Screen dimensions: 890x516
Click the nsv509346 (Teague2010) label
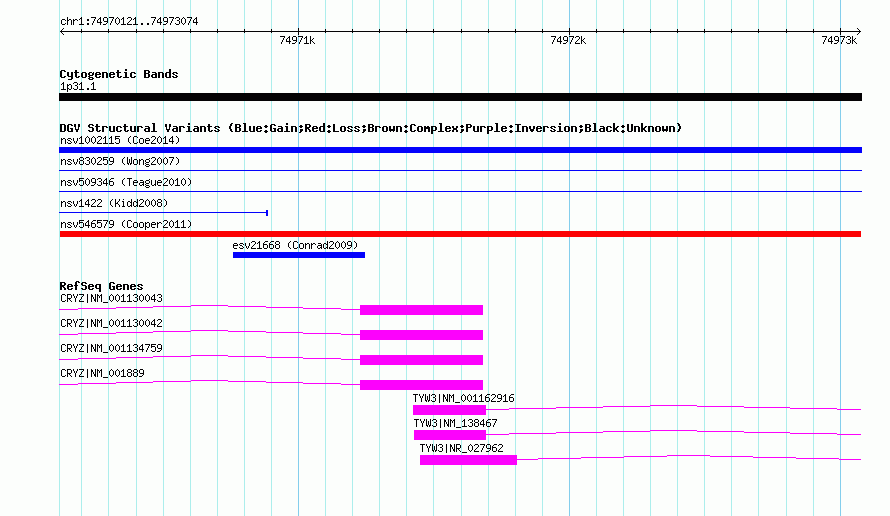[x=126, y=182]
